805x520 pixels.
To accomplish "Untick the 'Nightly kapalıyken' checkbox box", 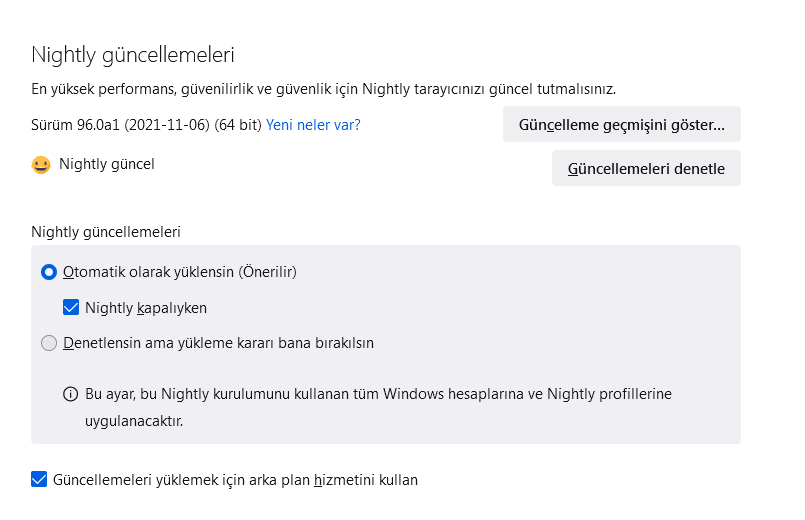I will click(71, 308).
